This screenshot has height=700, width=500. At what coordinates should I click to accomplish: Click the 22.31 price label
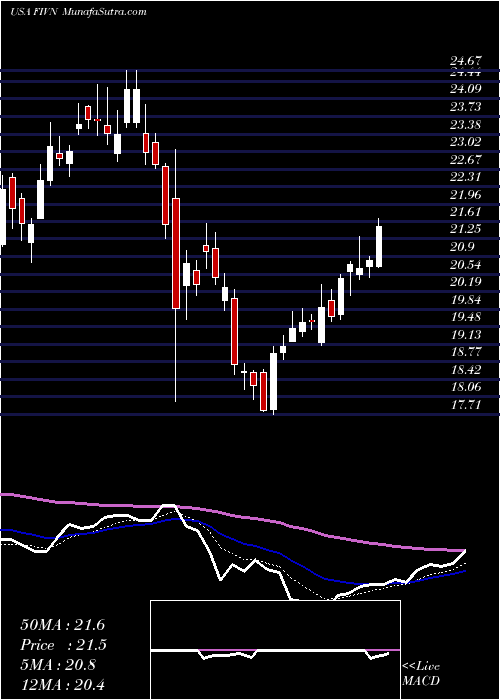click(466, 177)
